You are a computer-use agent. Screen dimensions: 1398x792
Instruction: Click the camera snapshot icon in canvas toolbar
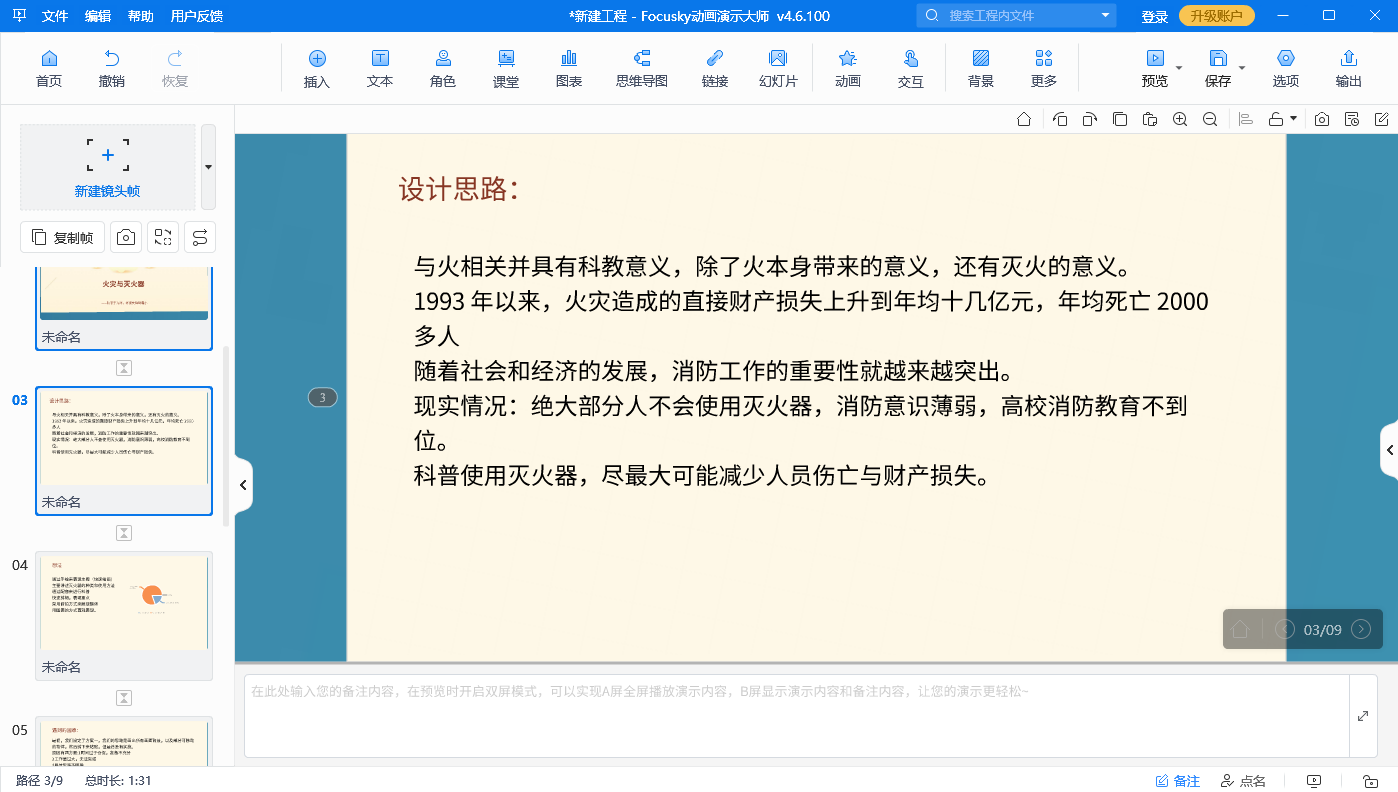click(x=1322, y=119)
